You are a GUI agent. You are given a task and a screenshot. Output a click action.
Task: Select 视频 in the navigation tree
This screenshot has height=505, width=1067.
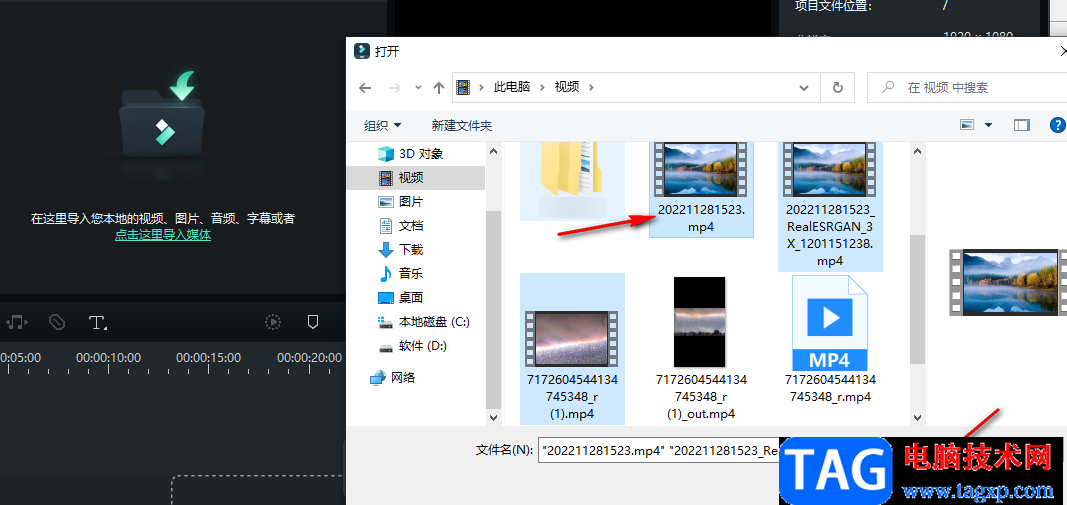click(x=416, y=178)
